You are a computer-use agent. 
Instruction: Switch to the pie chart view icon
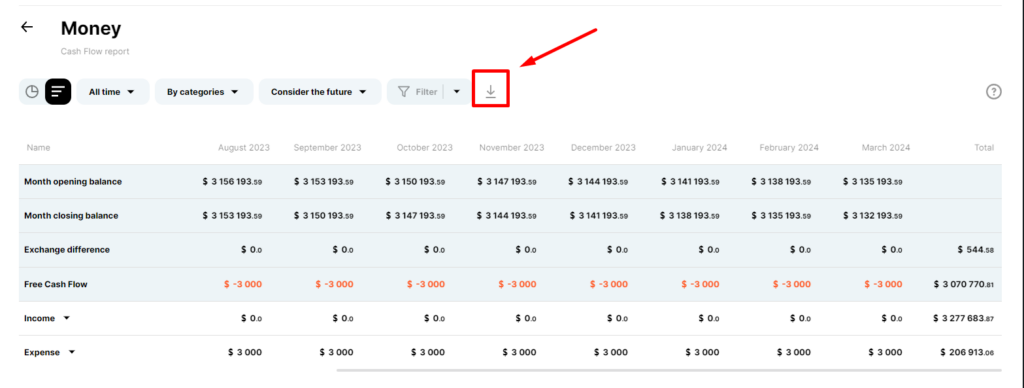coord(32,92)
